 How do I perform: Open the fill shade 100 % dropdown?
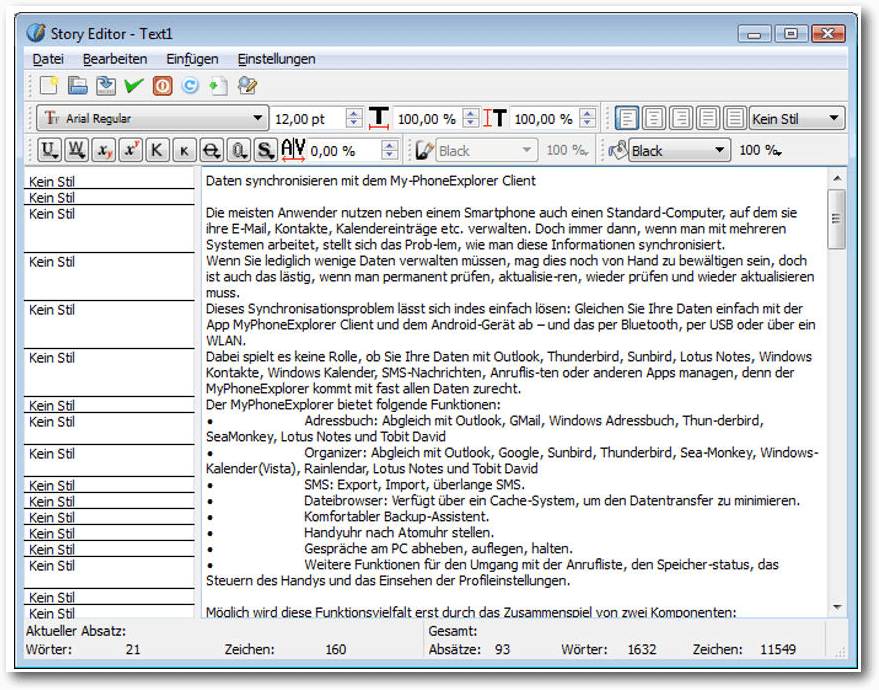[760, 150]
